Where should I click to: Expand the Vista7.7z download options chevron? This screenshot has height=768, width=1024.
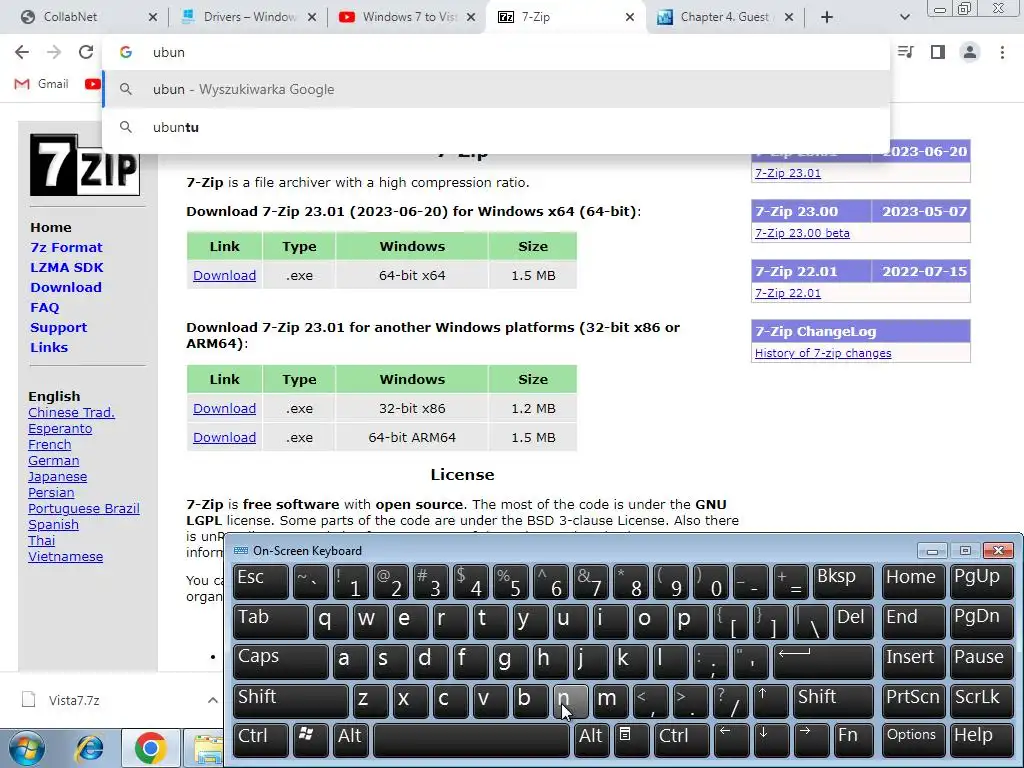pyautogui.click(x=212, y=700)
